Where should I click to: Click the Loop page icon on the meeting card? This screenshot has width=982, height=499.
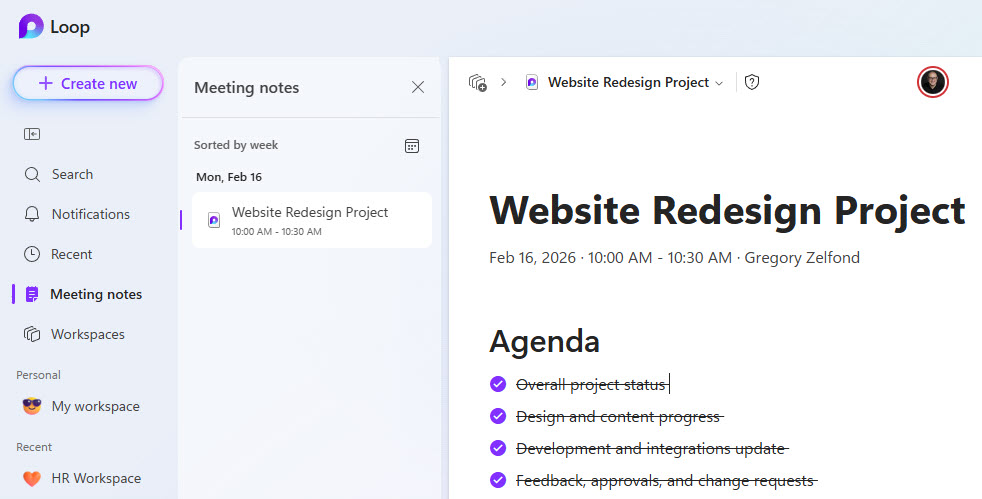[x=214, y=220]
